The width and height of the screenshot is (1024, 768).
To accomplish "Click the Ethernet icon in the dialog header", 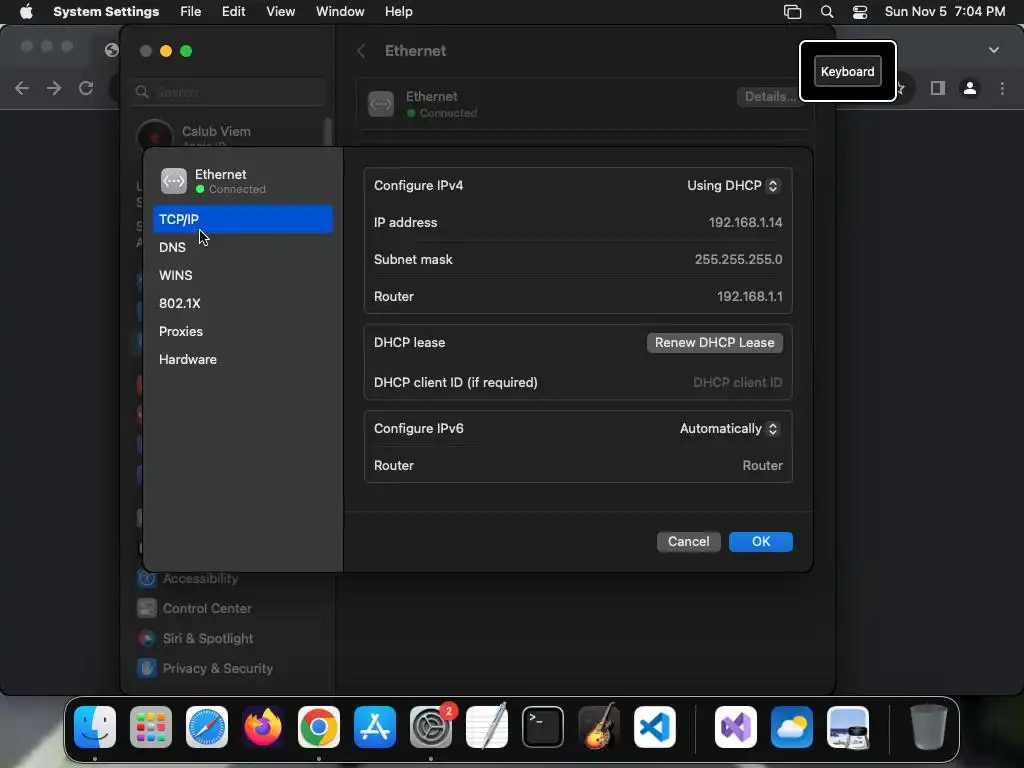I will pyautogui.click(x=174, y=181).
